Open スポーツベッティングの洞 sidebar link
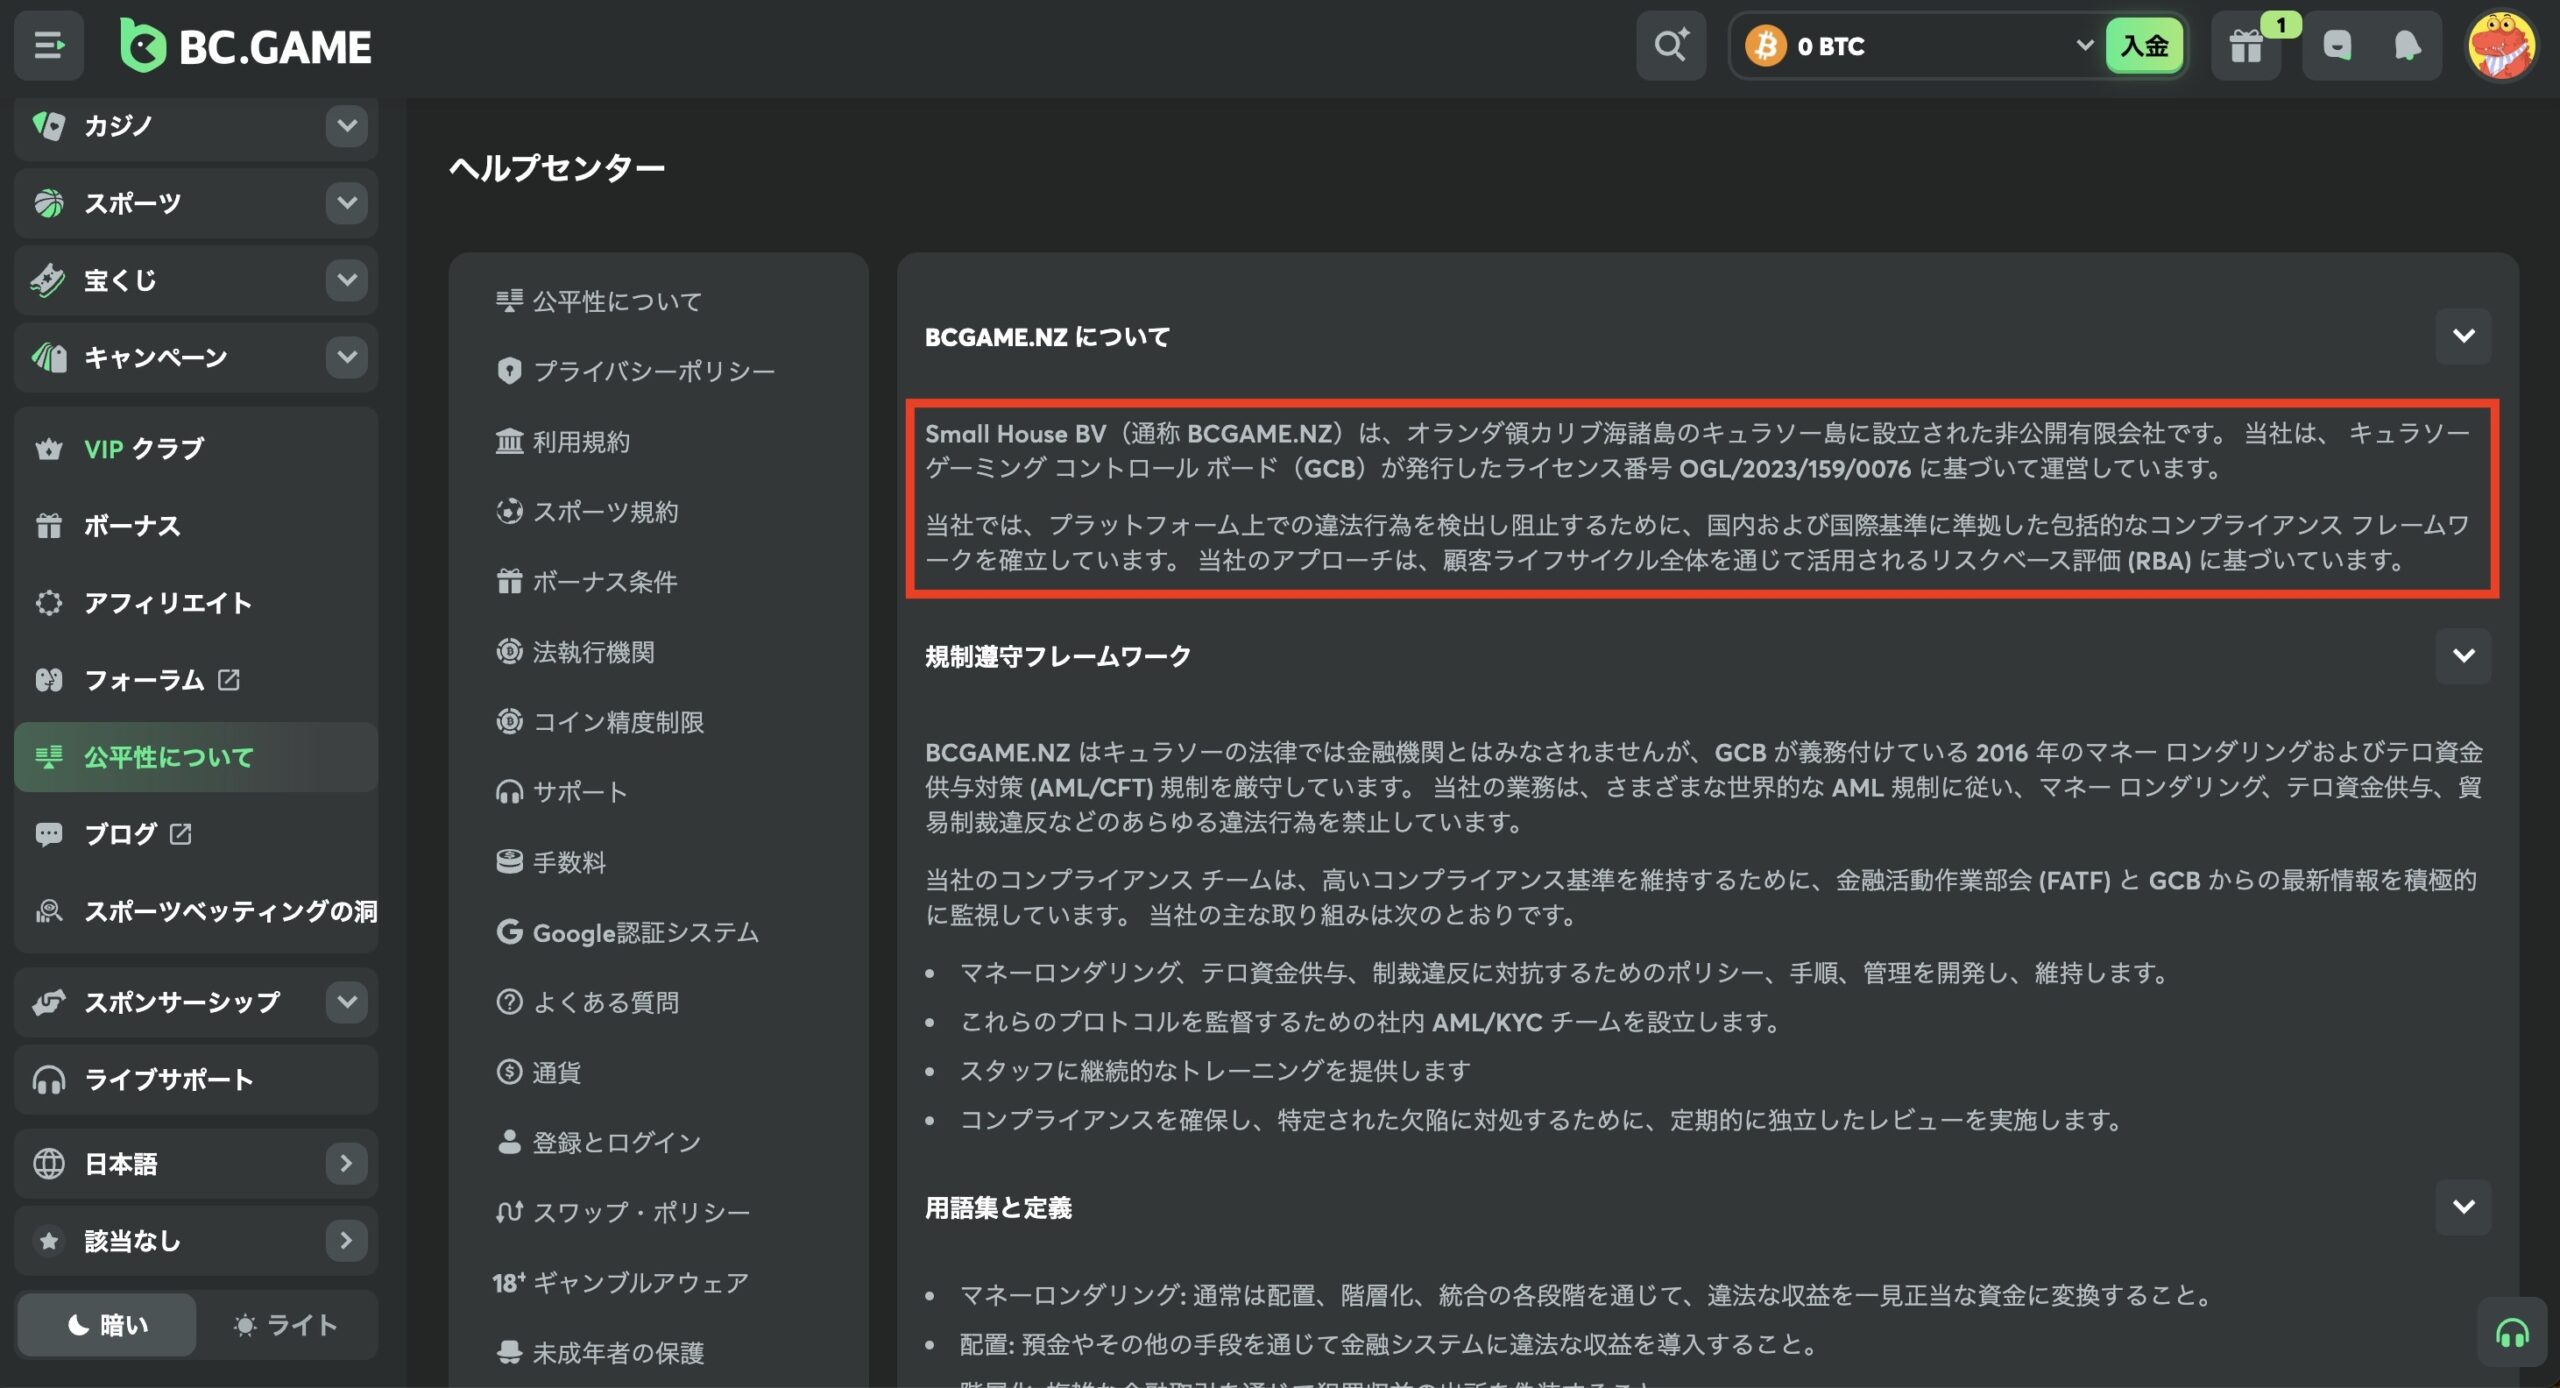2560x1388 pixels. [196, 911]
